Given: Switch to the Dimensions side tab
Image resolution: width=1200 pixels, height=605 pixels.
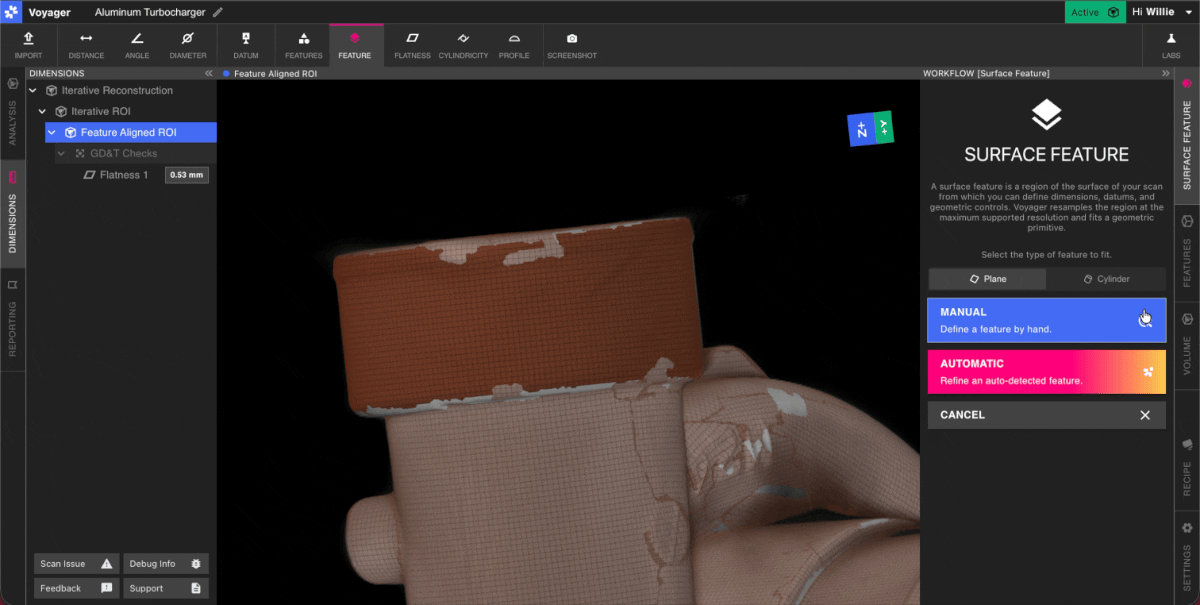Looking at the screenshot, I should point(12,213).
